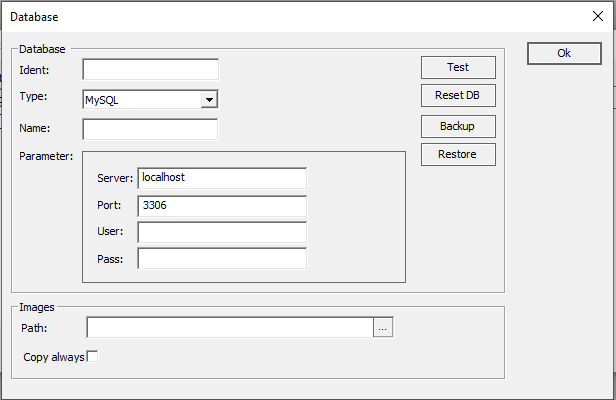Click the MySQL value in Type box
This screenshot has width=616, height=400.
coord(141,100)
